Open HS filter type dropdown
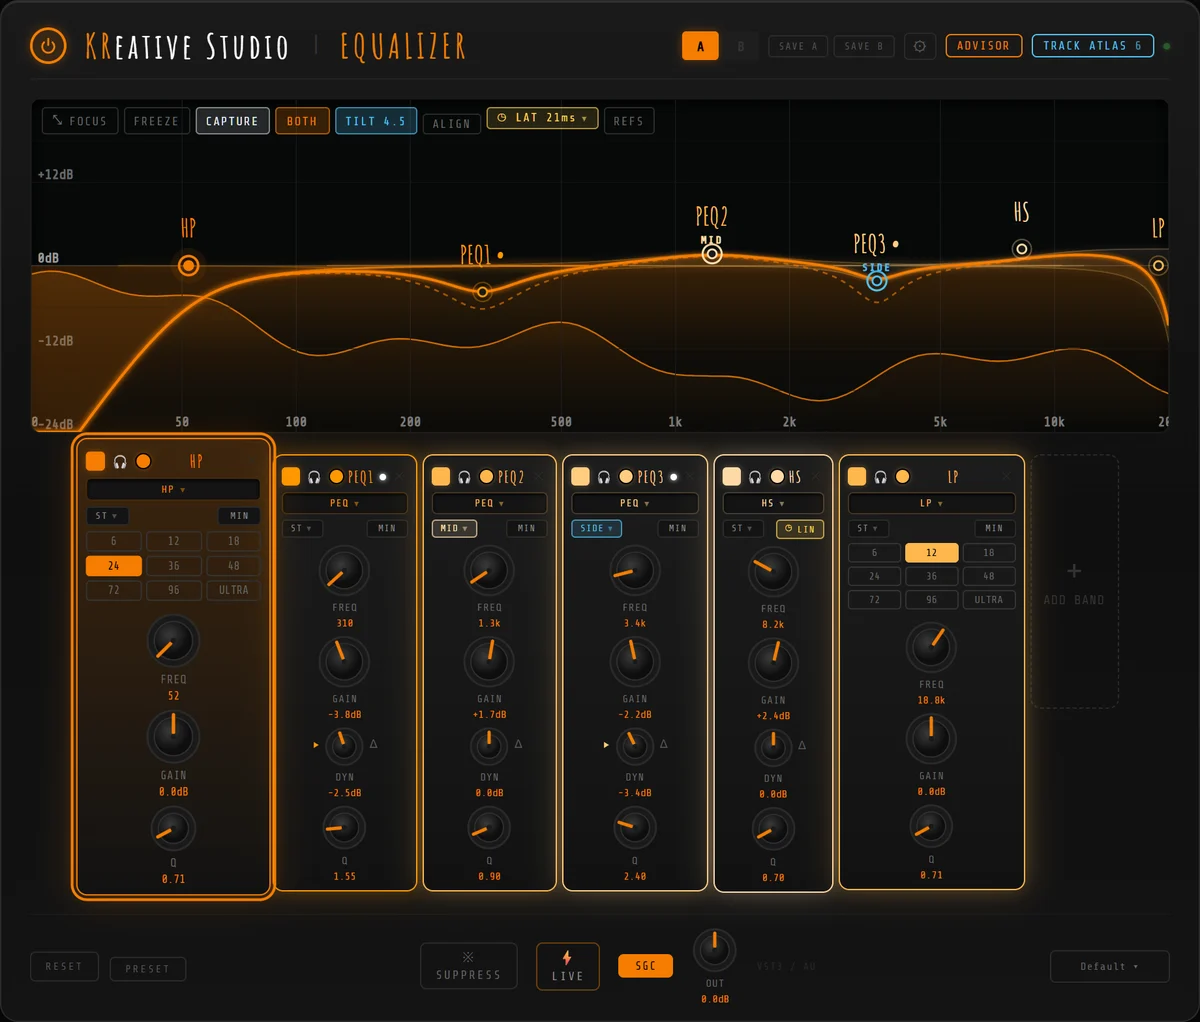1200x1022 pixels. (773, 503)
